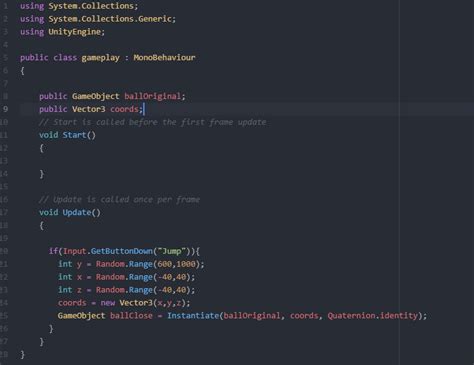Click 'void' keyword before Start()
This screenshot has width=474, height=365.
click(48, 135)
